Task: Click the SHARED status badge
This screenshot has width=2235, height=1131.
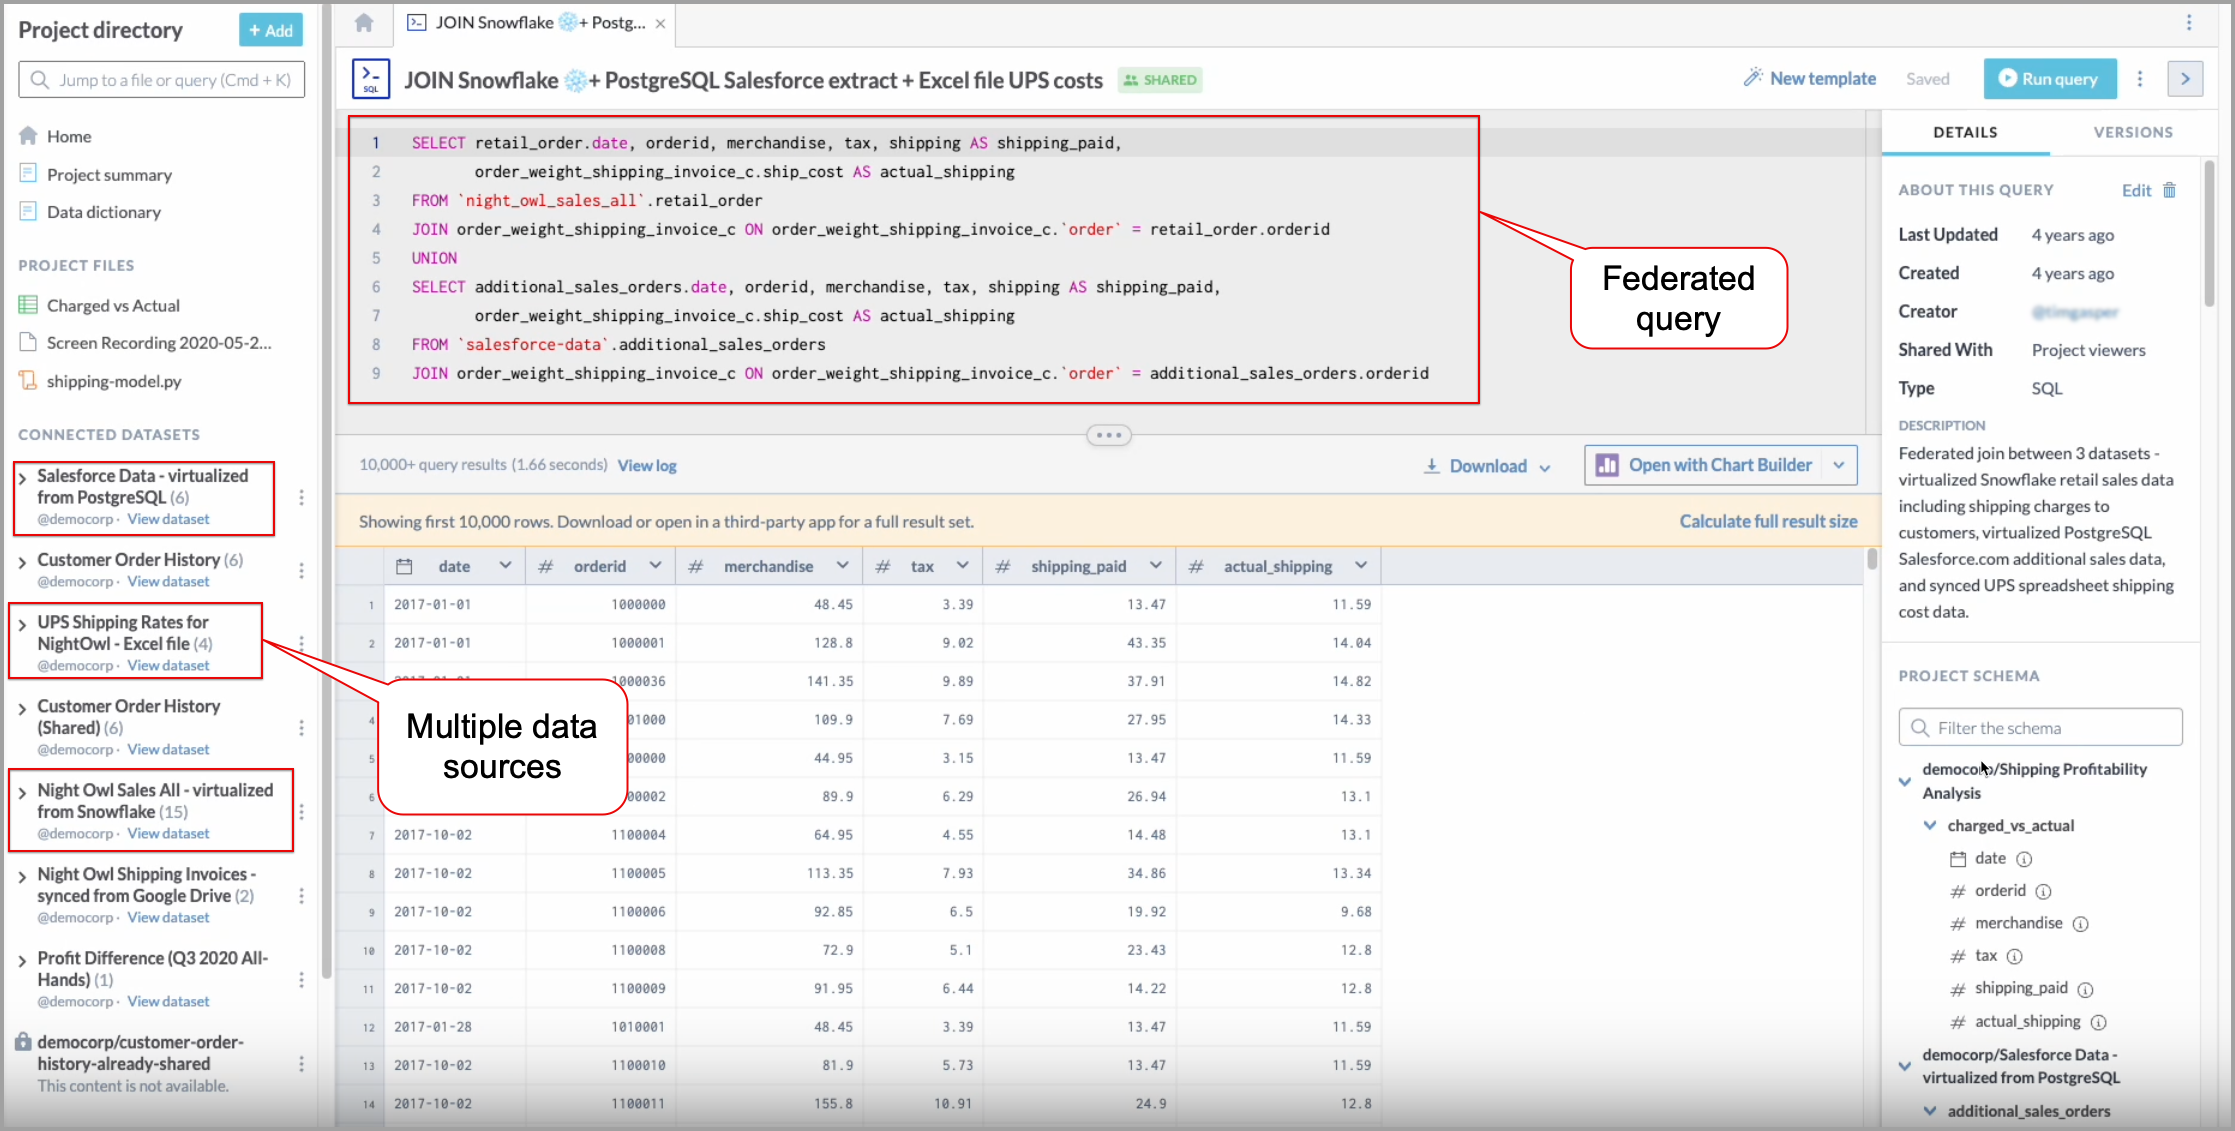Action: pos(1160,80)
